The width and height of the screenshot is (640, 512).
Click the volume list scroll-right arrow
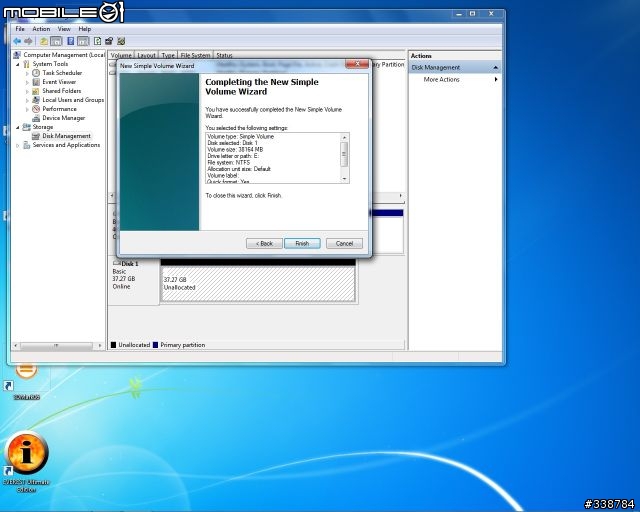[400, 196]
